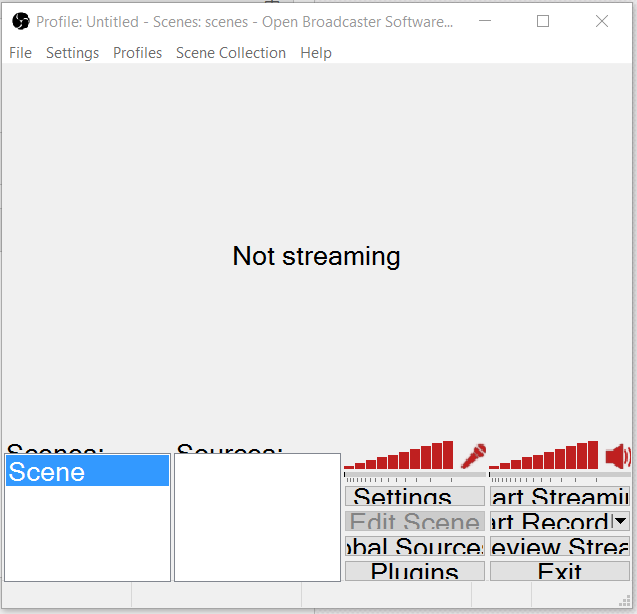Image resolution: width=637 pixels, height=614 pixels.
Task: Open the Help menu
Action: click(316, 53)
